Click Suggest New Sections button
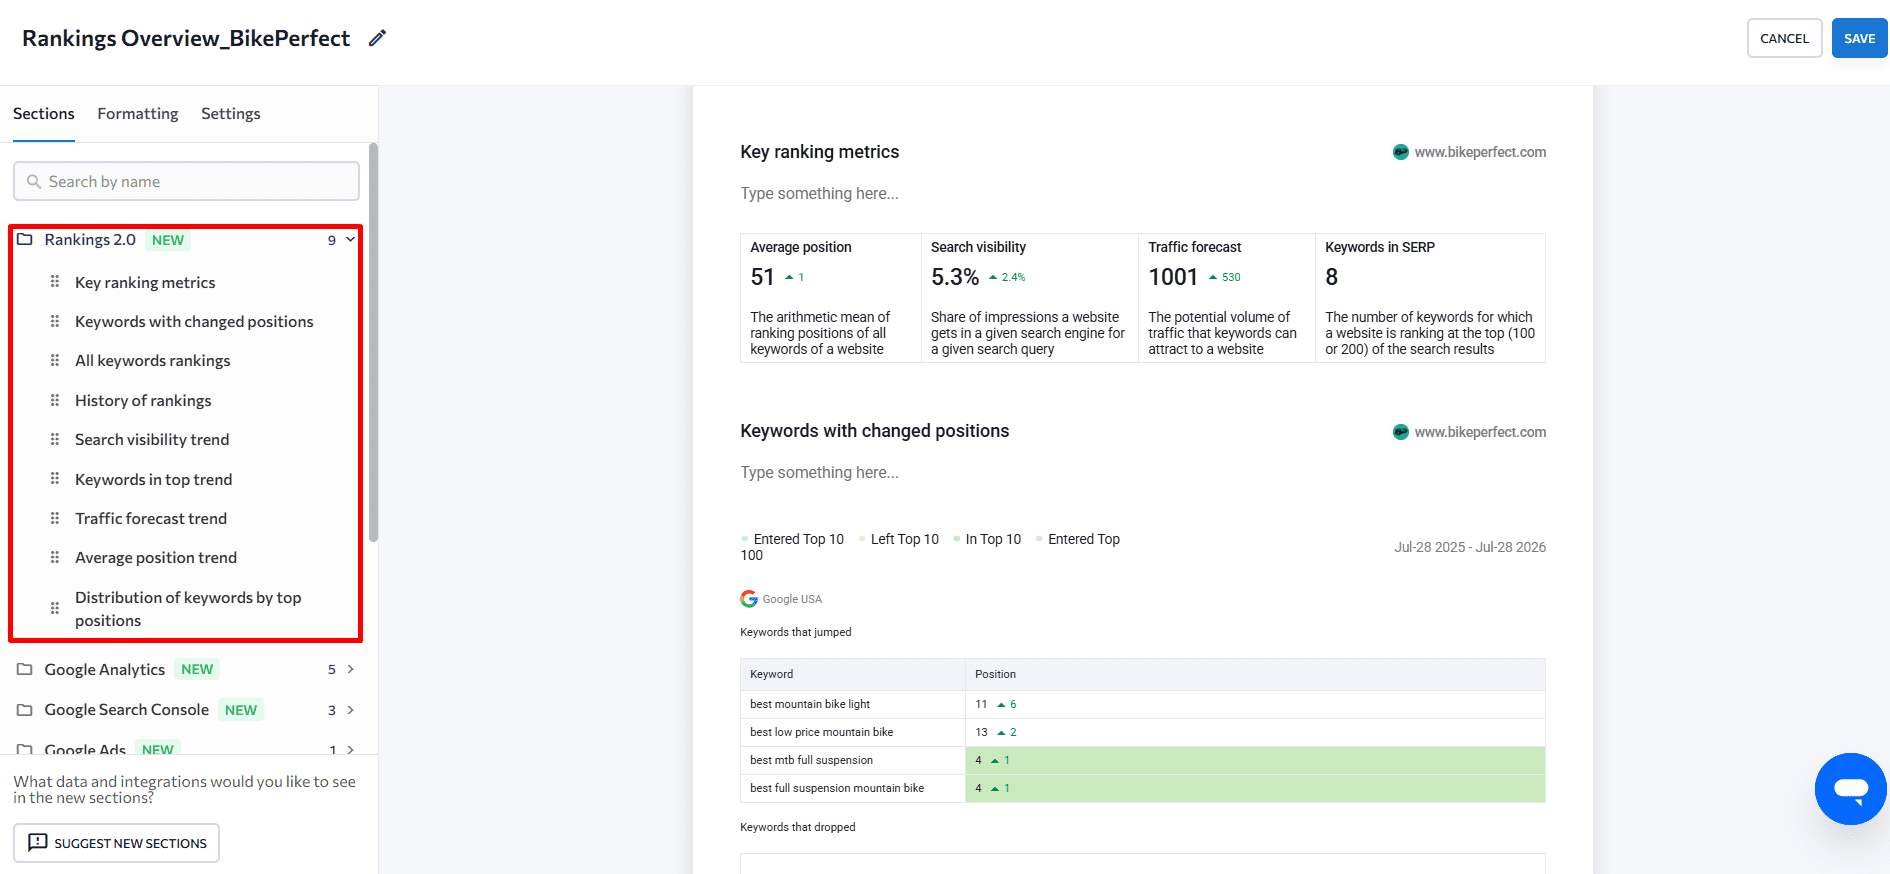The image size is (1890, 874). (x=116, y=843)
